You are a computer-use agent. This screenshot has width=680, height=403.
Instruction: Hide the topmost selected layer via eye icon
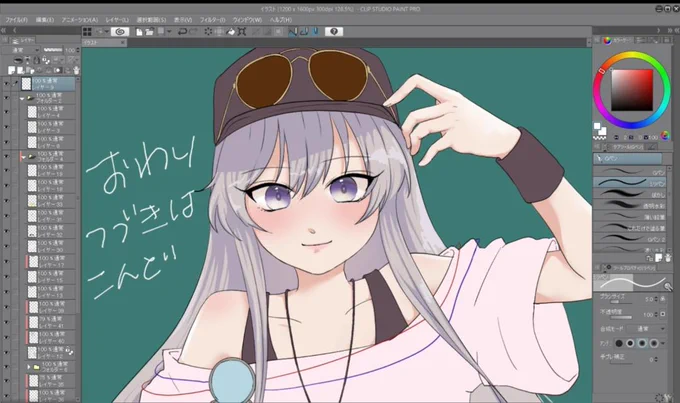coord(6,84)
